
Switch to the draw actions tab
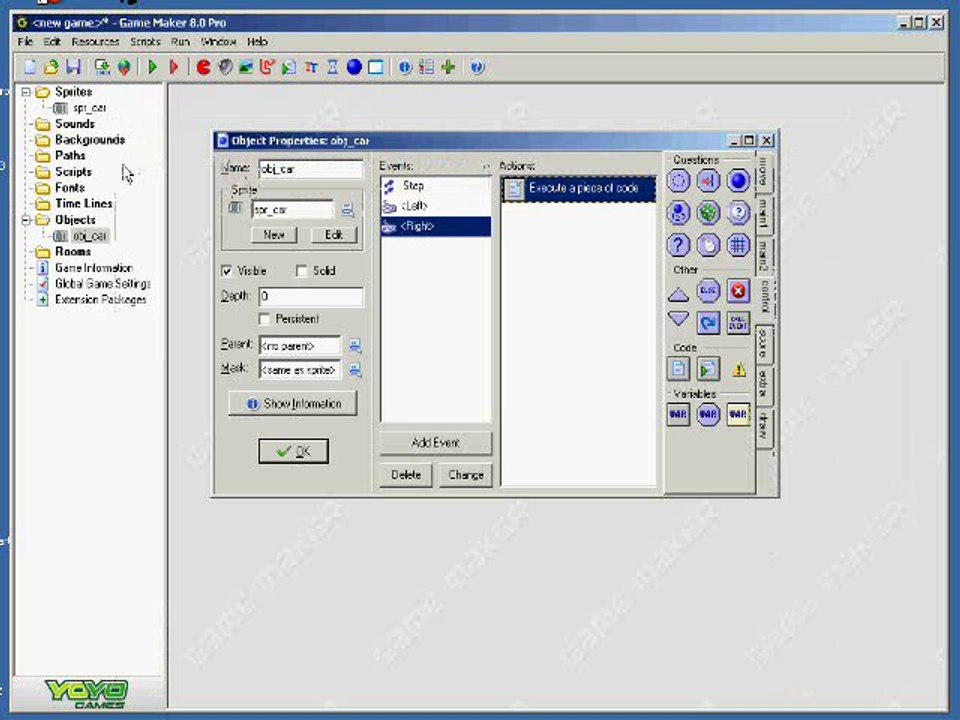[x=764, y=426]
